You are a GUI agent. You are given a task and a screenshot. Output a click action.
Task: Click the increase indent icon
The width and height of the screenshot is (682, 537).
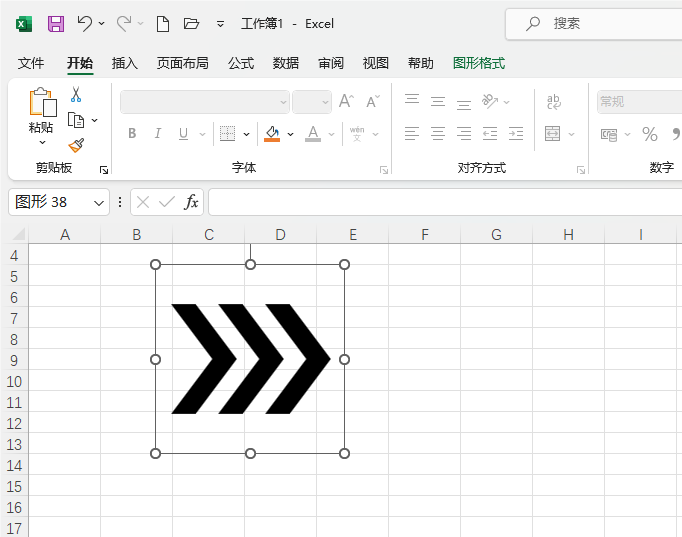coord(516,133)
